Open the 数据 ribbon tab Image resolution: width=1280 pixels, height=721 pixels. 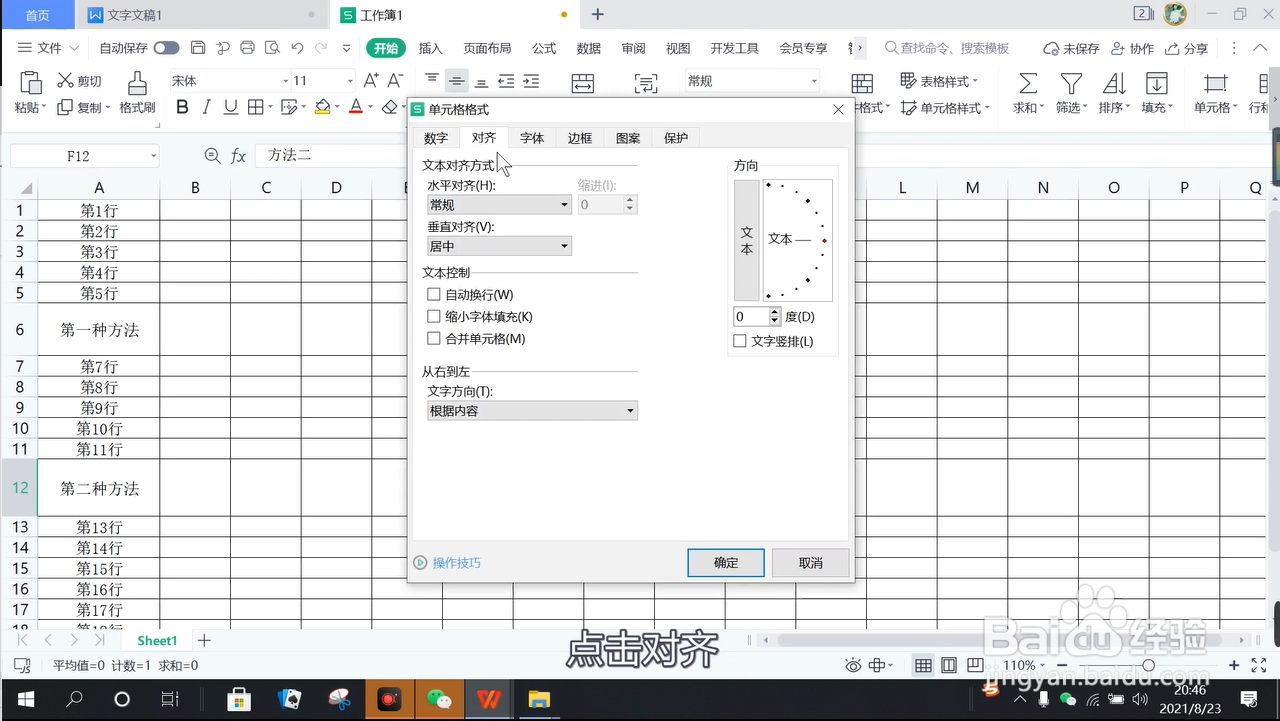(x=589, y=47)
